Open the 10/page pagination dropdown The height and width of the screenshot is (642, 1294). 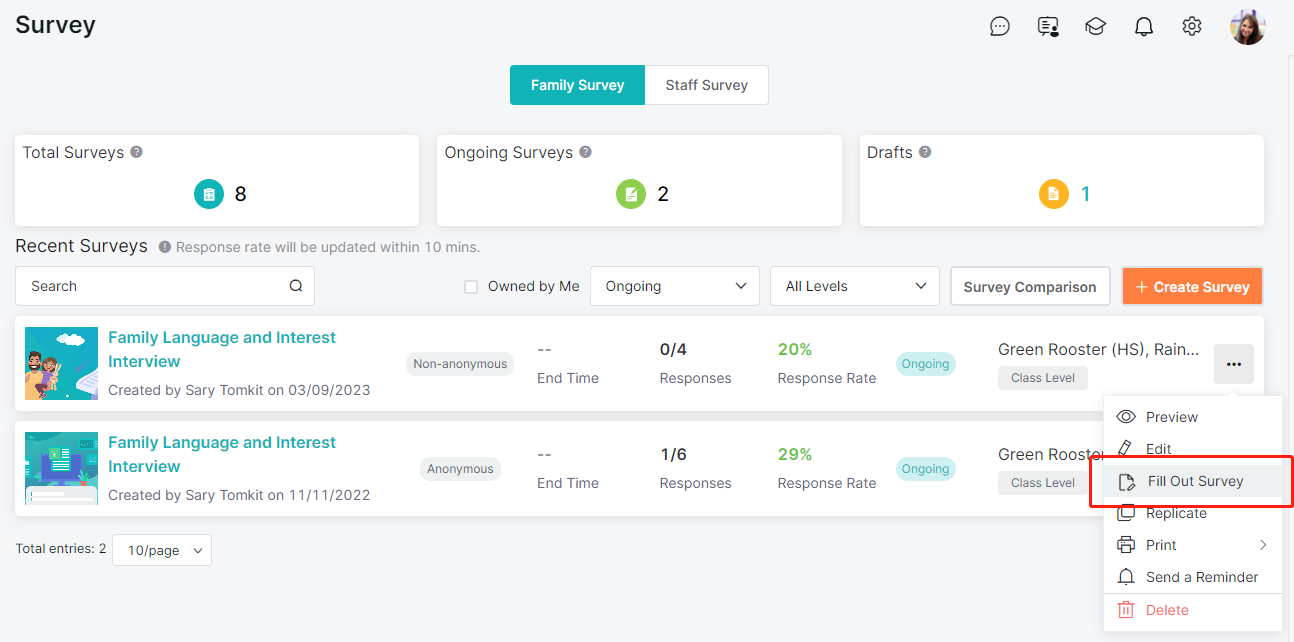click(162, 550)
